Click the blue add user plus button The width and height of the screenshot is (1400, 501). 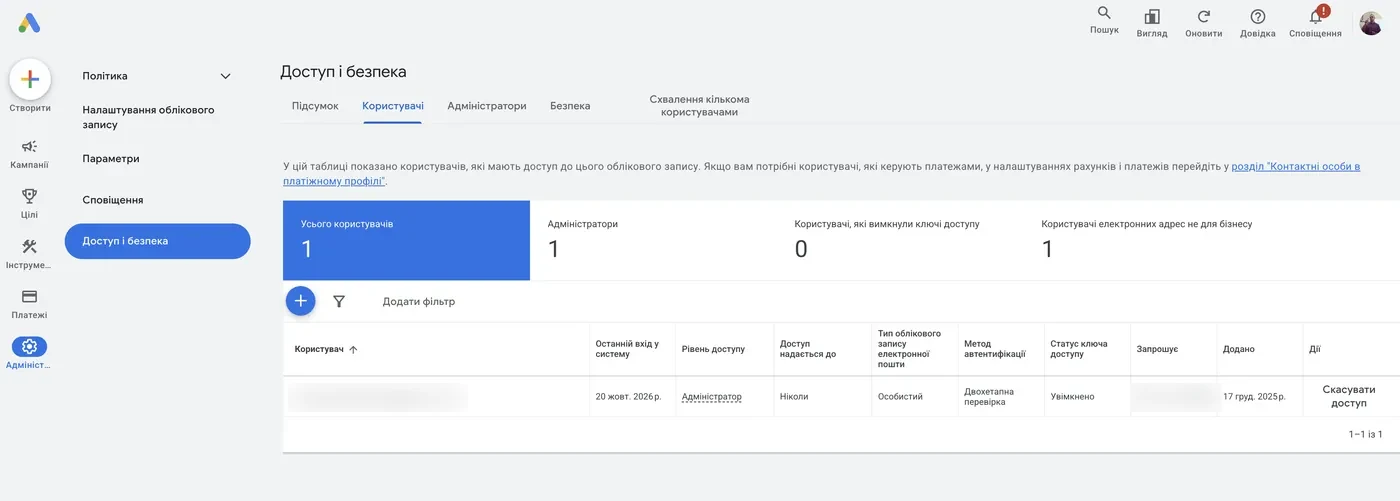click(300, 301)
